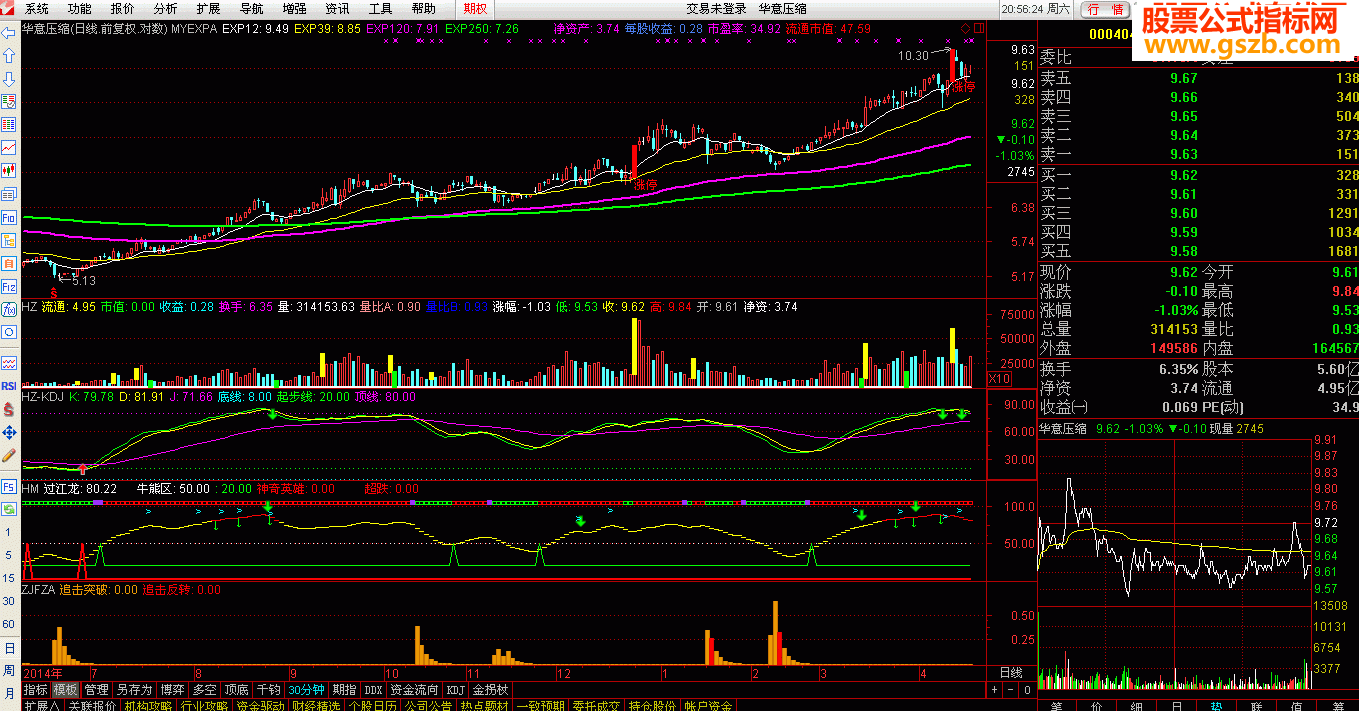Click the blue four-way arrow move icon

[9, 432]
